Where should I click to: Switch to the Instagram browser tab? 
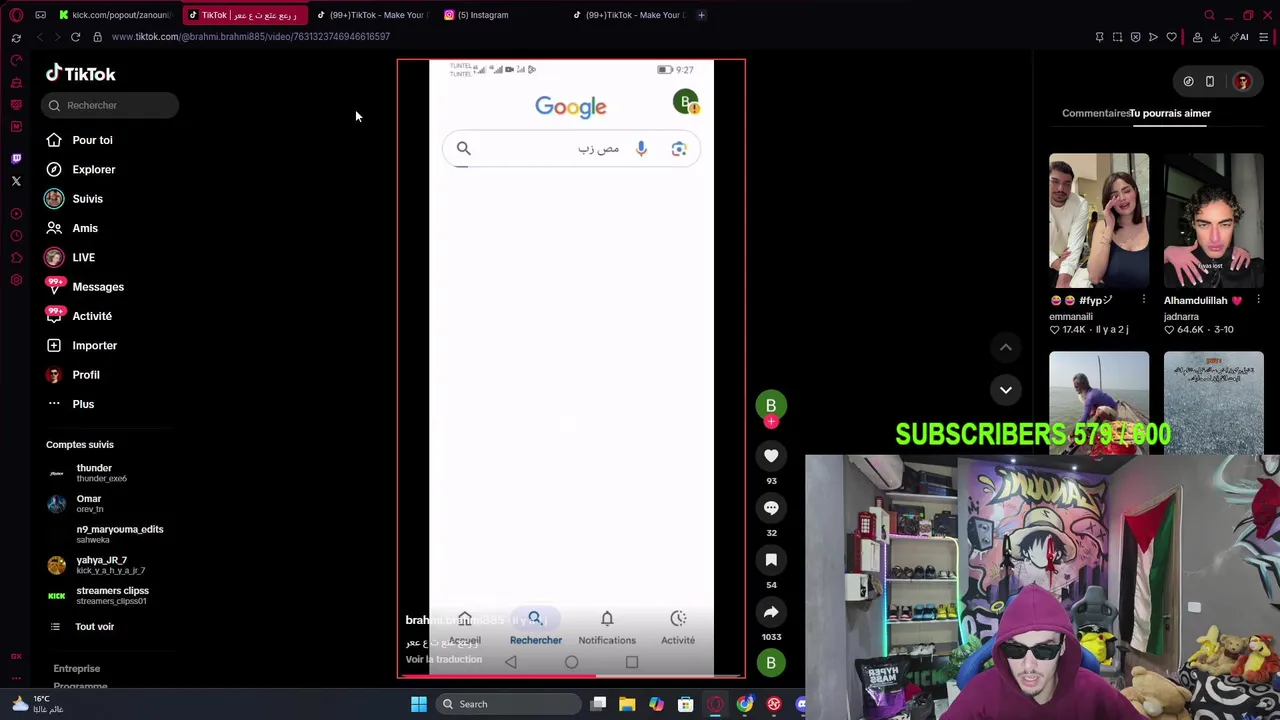click(x=483, y=15)
